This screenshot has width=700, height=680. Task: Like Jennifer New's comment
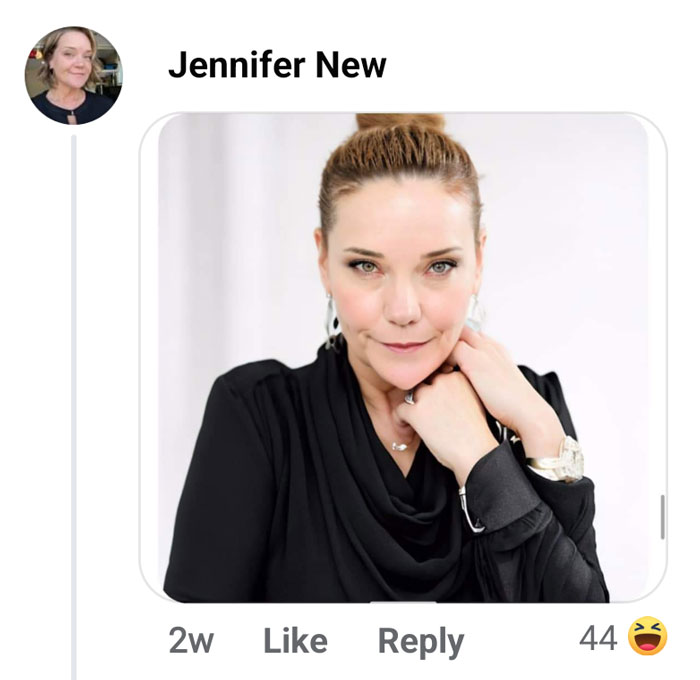click(295, 641)
